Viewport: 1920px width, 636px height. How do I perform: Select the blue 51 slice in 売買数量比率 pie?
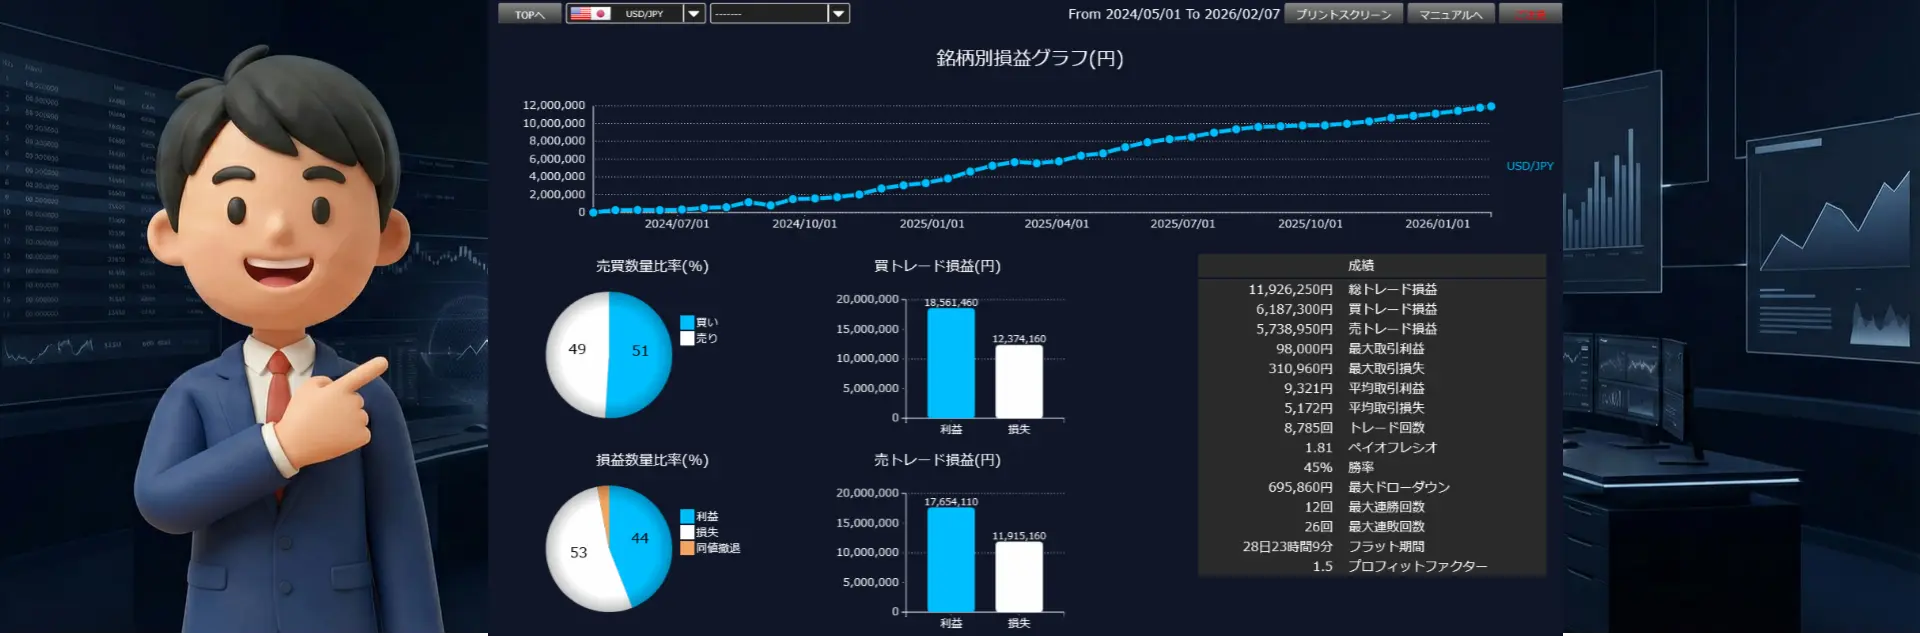tap(642, 355)
